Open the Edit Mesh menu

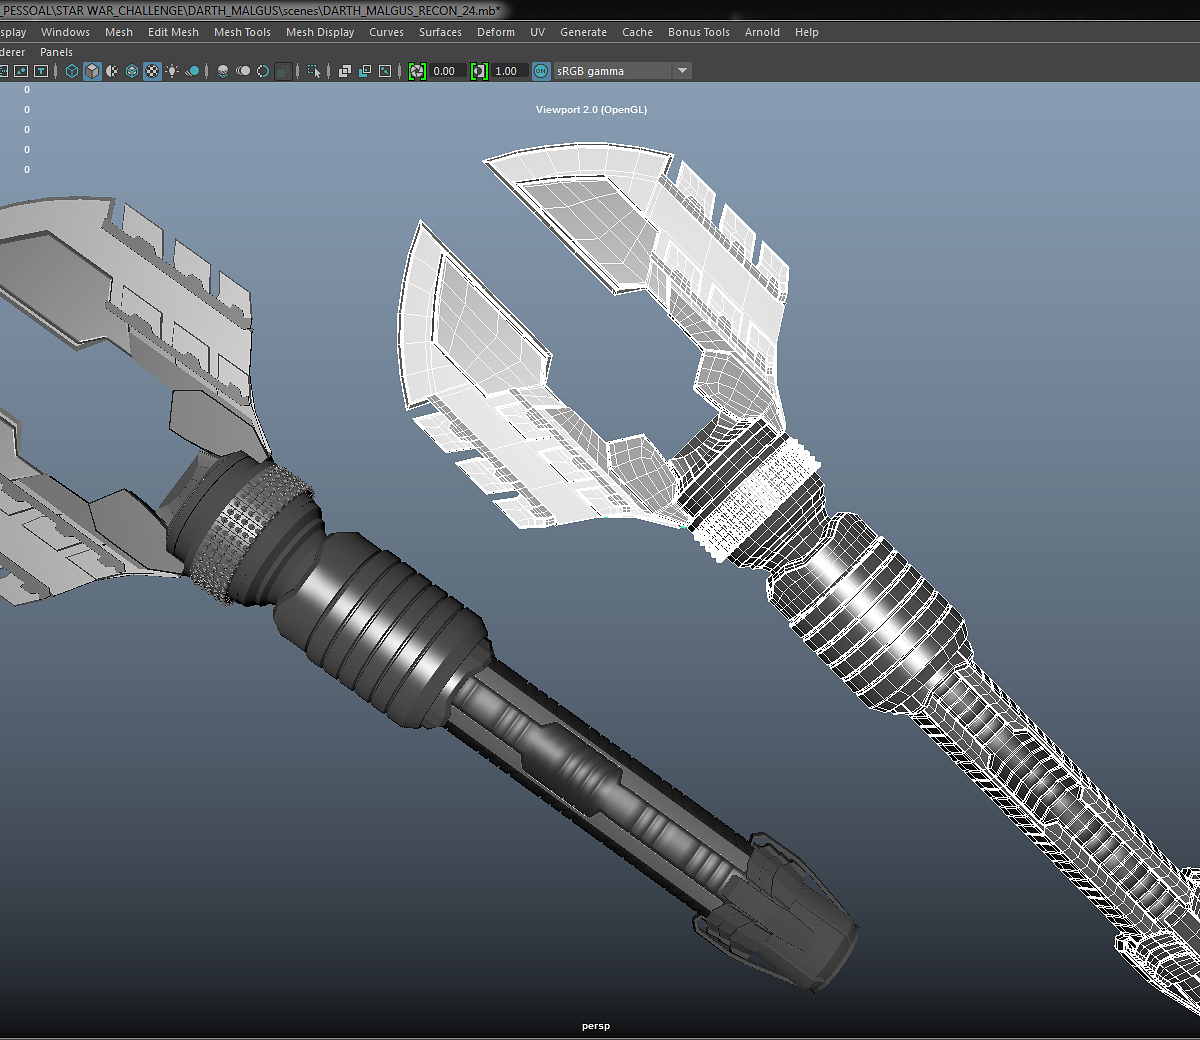[173, 32]
